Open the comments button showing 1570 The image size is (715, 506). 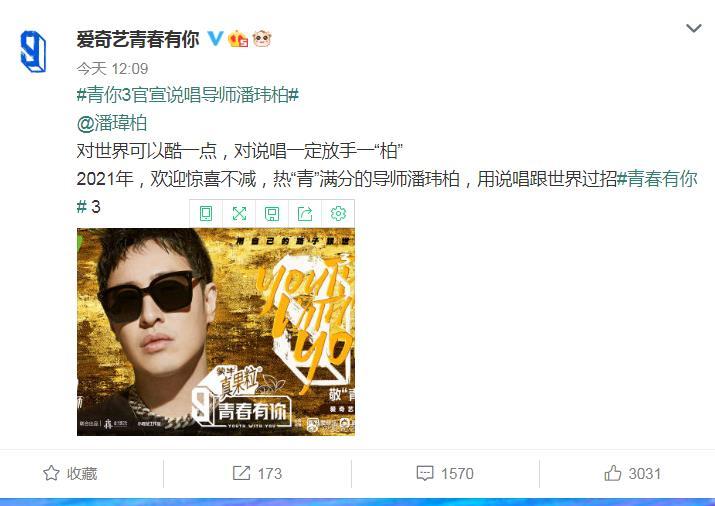point(445,474)
